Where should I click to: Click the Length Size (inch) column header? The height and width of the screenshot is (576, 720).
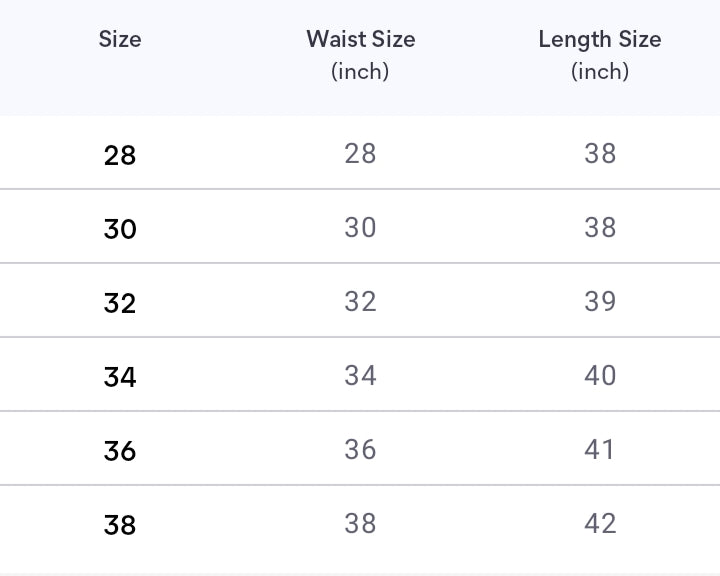[600, 54]
